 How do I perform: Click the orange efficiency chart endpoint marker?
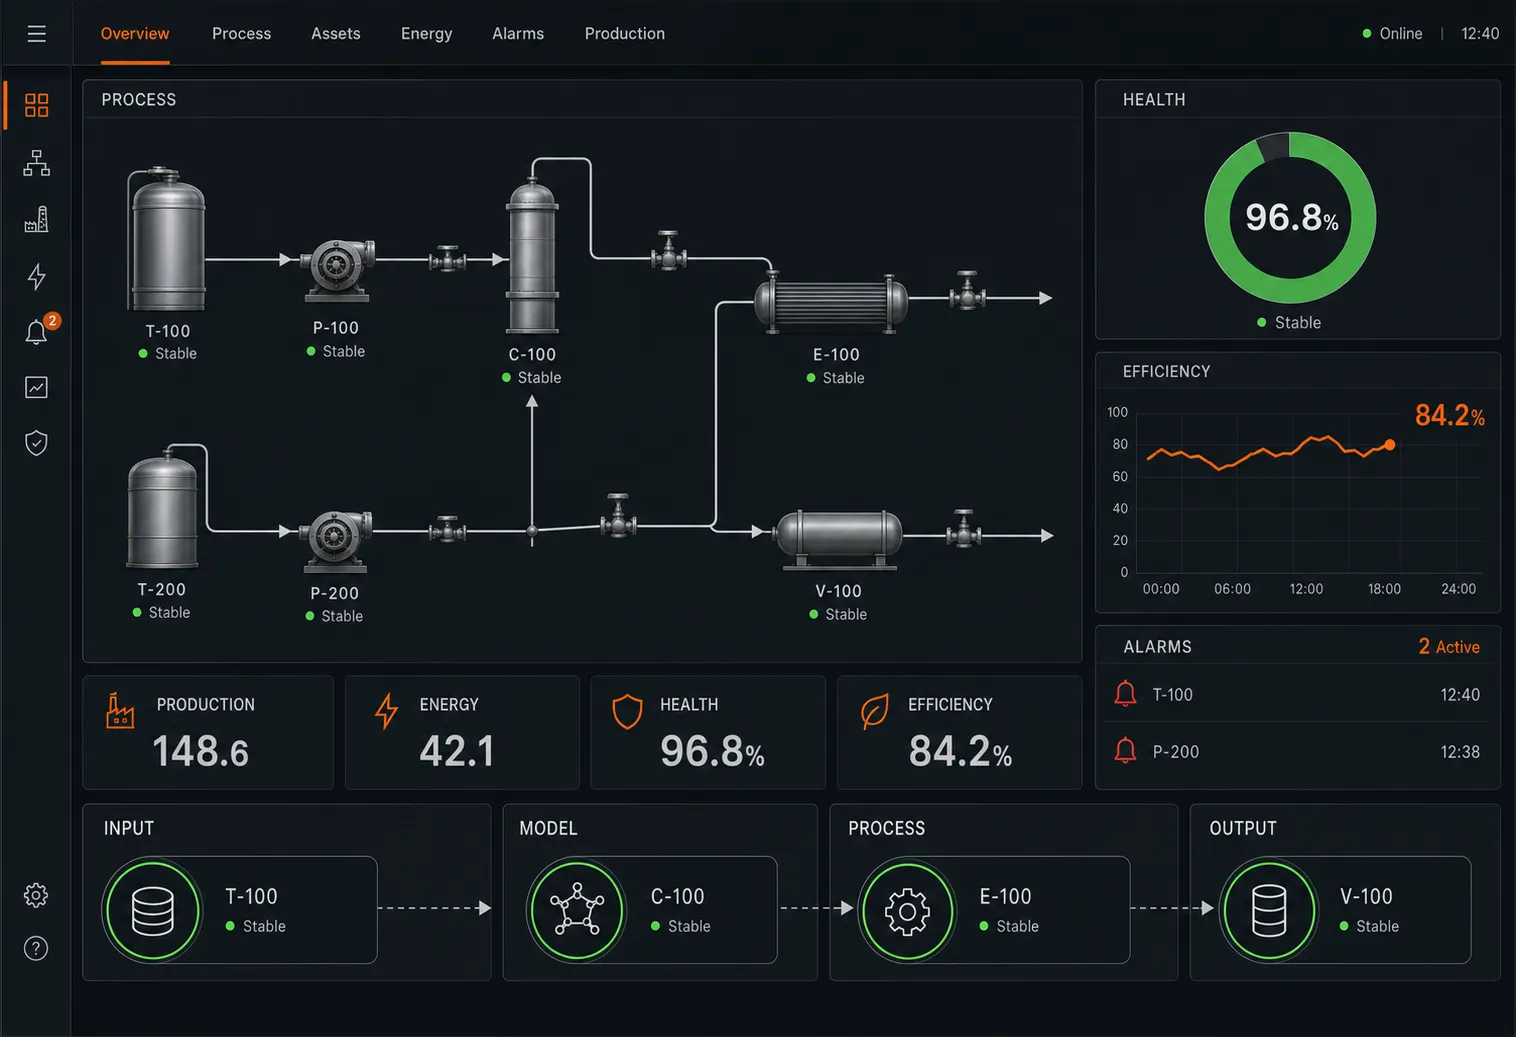pyautogui.click(x=1389, y=445)
